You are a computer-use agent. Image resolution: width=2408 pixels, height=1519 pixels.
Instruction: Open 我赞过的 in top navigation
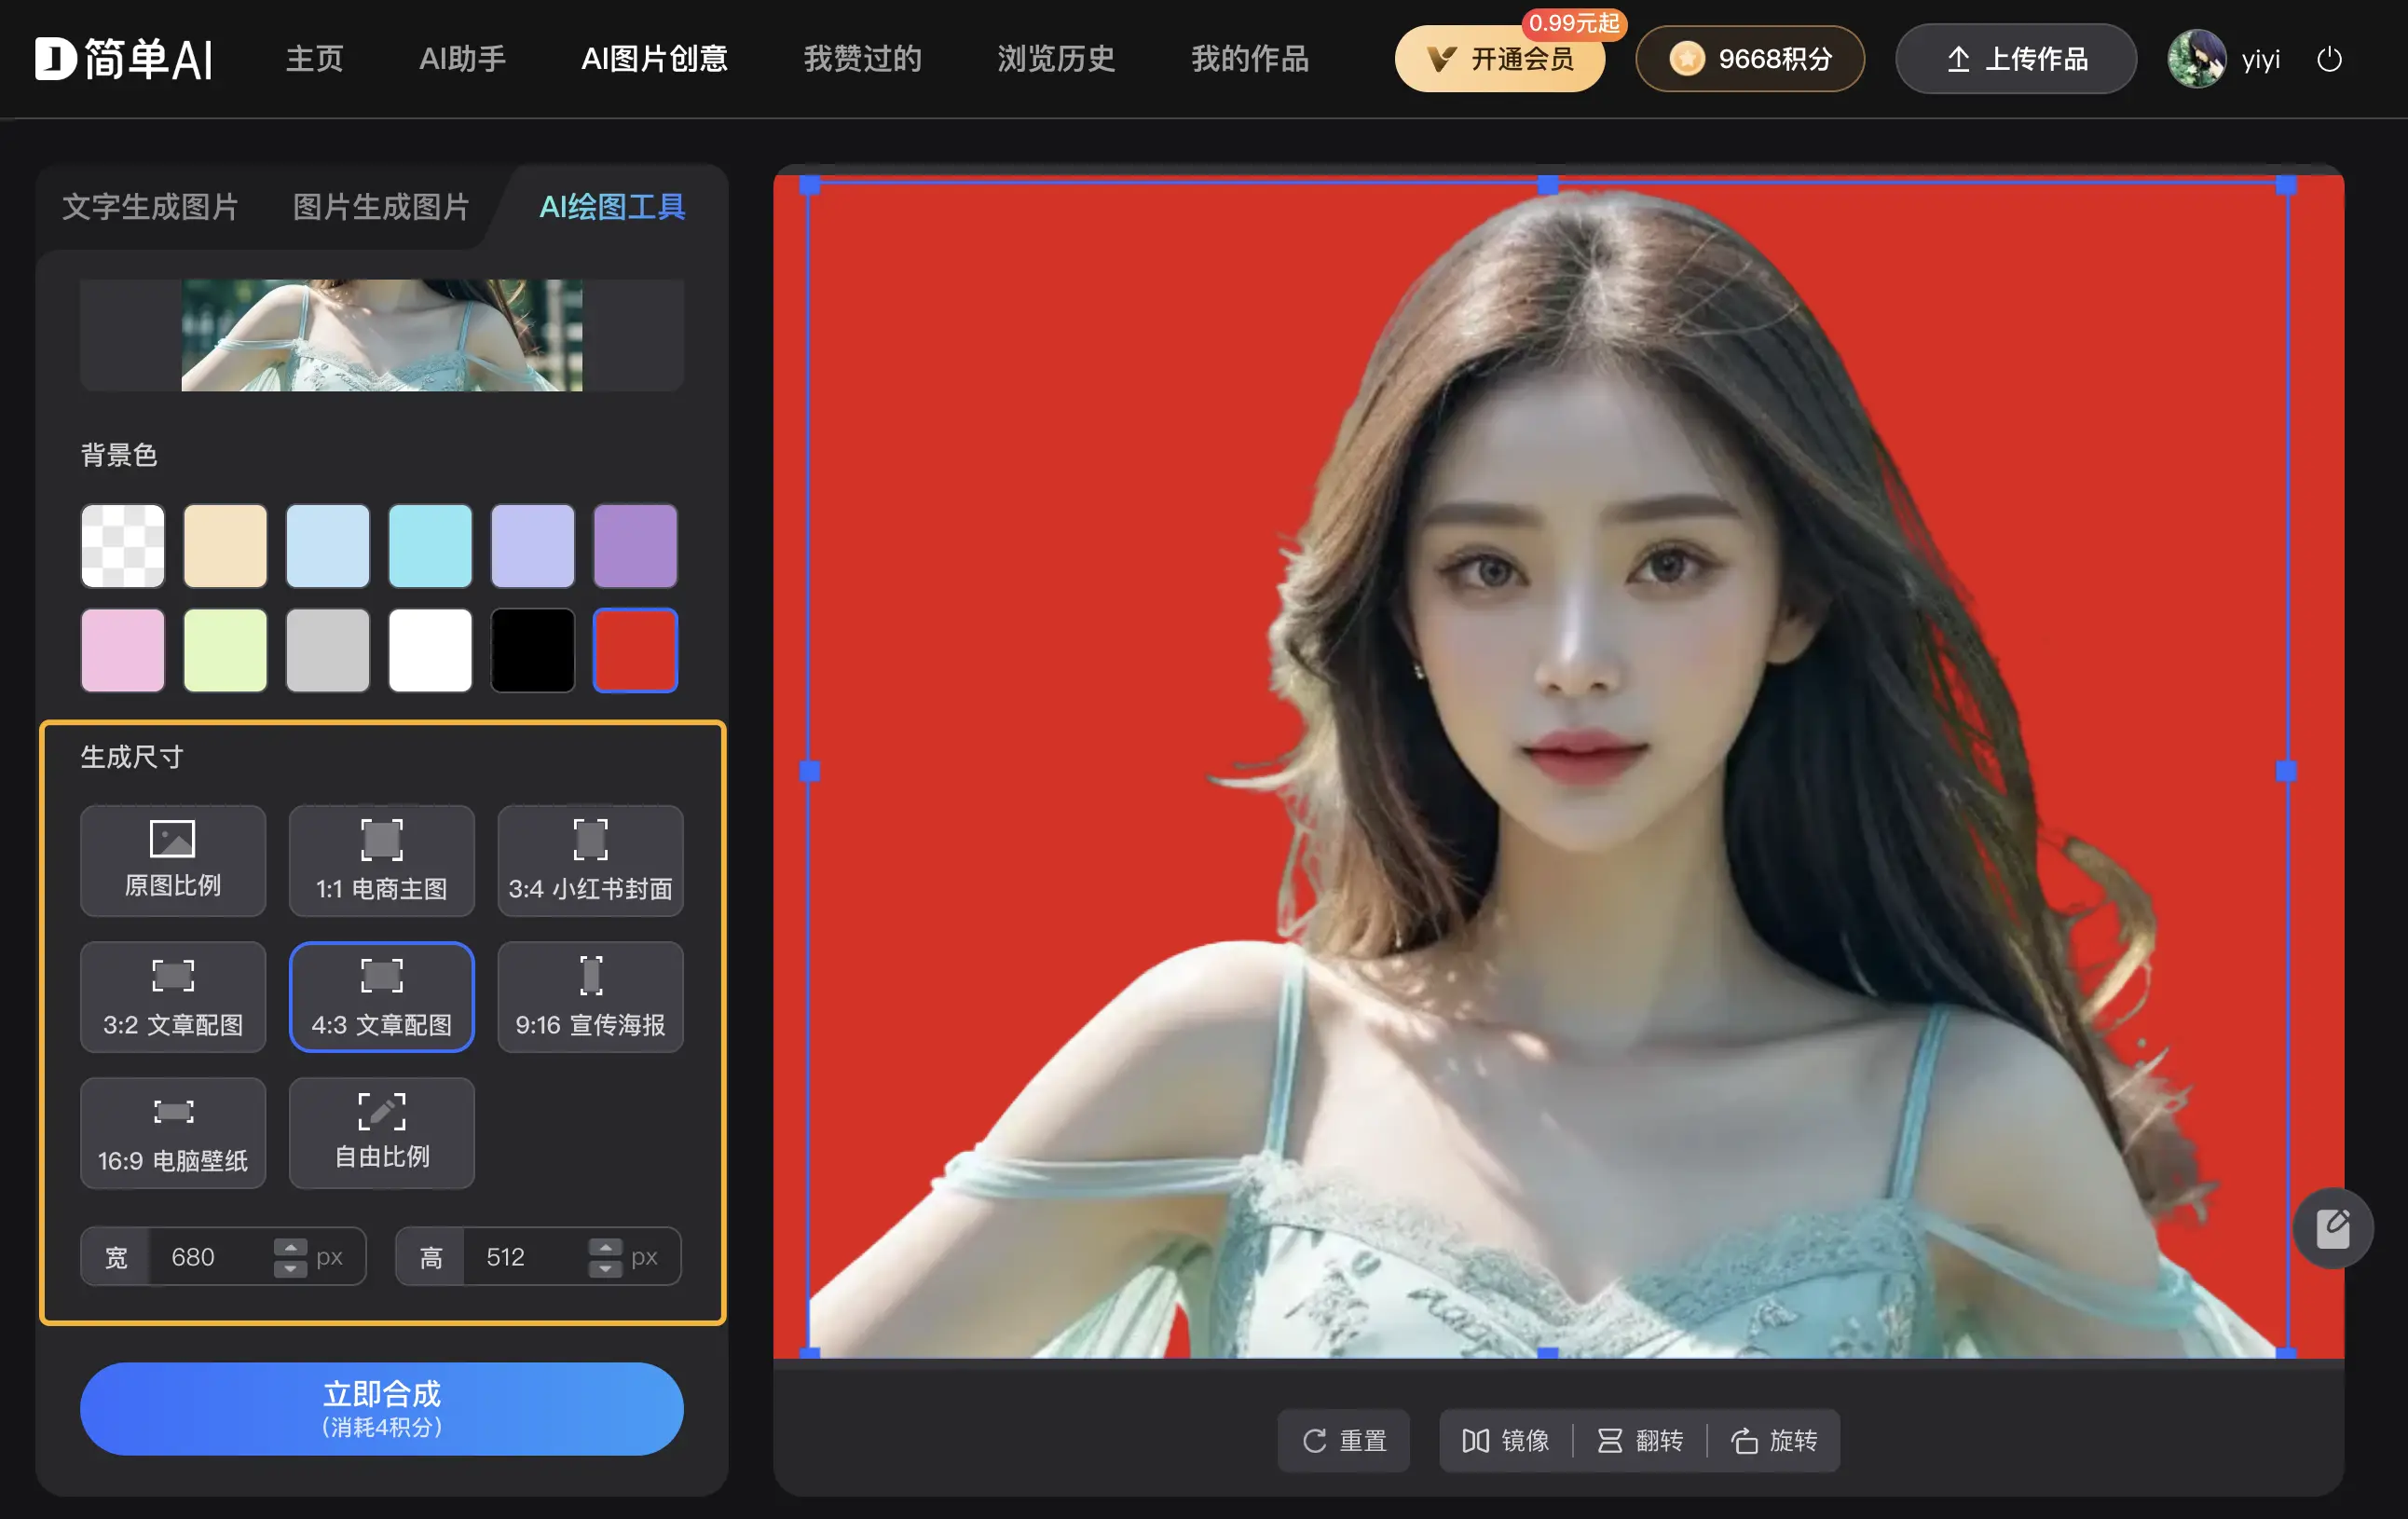tap(863, 59)
